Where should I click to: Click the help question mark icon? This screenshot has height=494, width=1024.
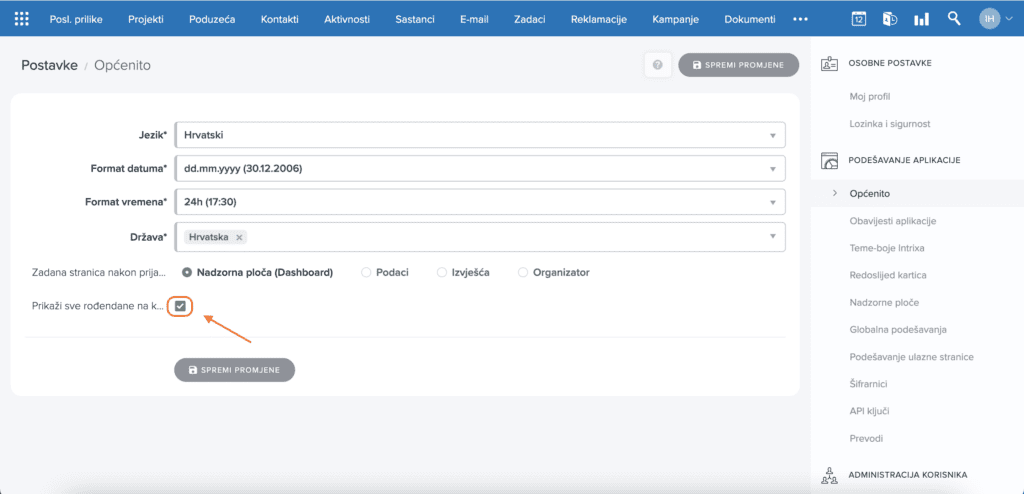pyautogui.click(x=657, y=65)
